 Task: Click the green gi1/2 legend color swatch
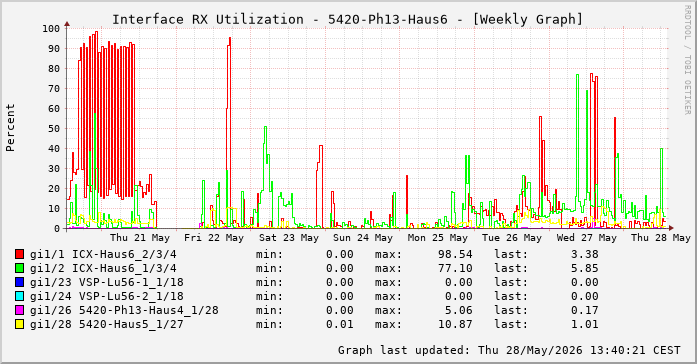[x=19, y=268]
